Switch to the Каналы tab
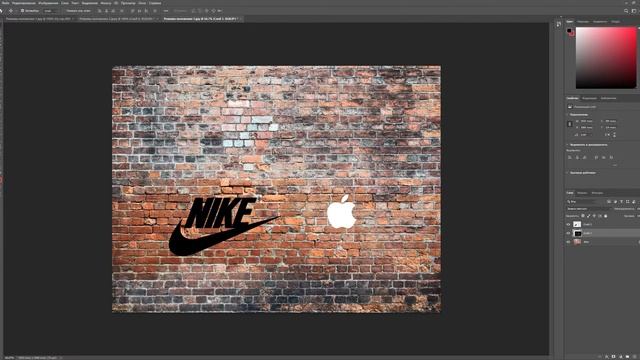This screenshot has width=640, height=360. 582,193
